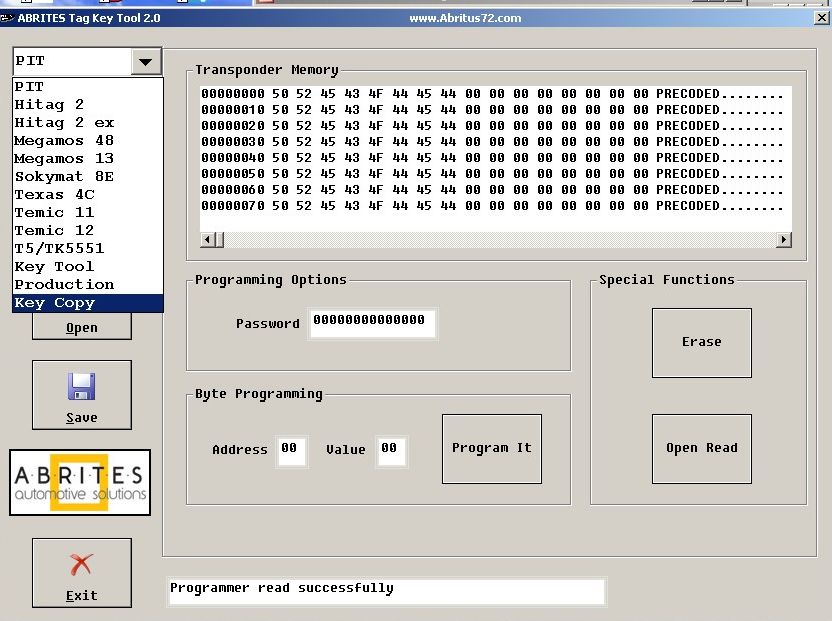Select the highlighted Key Copy option
832x621 pixels.
[x=88, y=303]
